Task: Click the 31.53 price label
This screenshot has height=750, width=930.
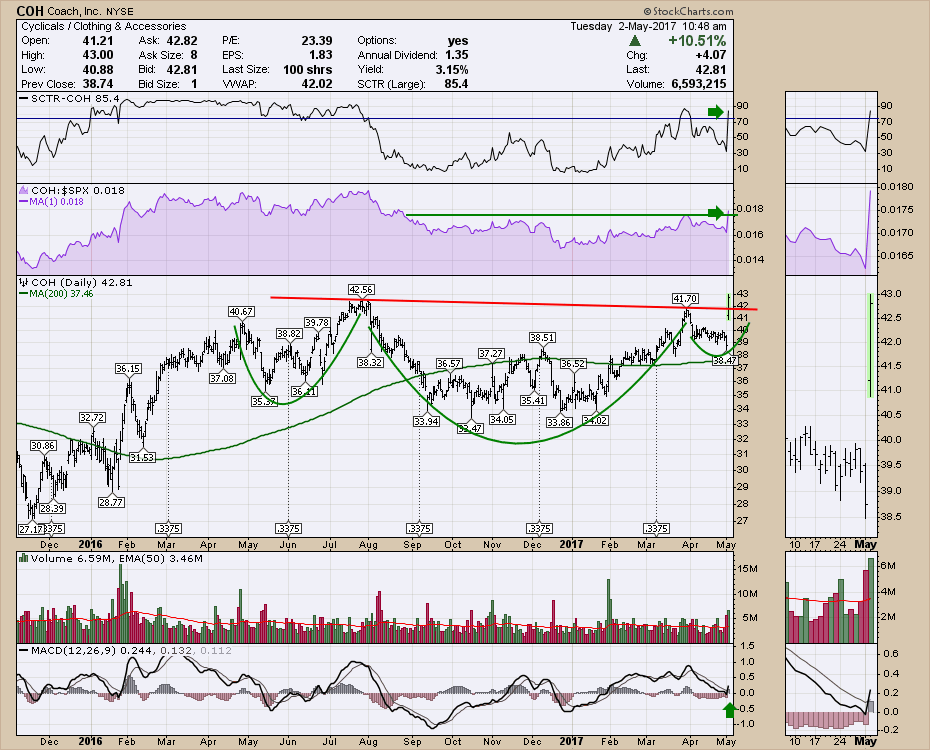Action: tap(142, 457)
